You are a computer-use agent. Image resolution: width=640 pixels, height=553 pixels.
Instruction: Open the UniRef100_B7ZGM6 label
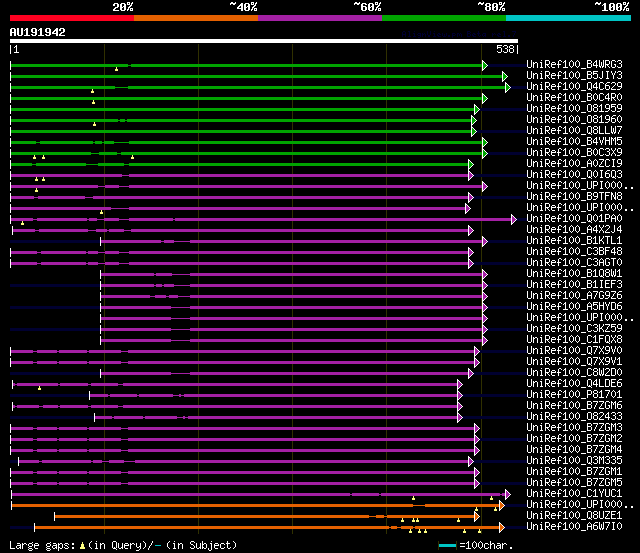(x=574, y=406)
